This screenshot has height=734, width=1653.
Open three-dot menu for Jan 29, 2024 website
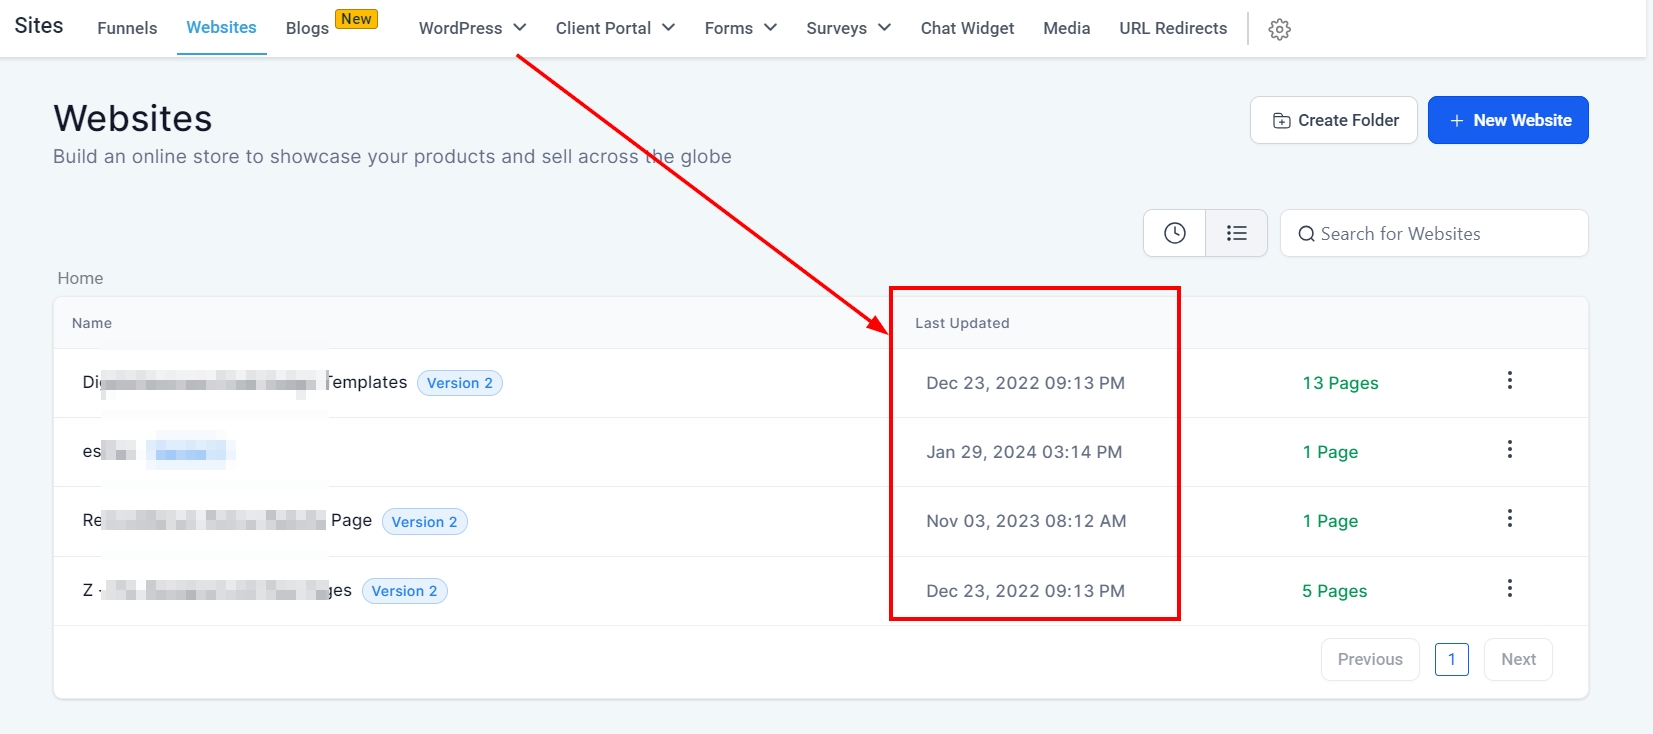point(1509,450)
